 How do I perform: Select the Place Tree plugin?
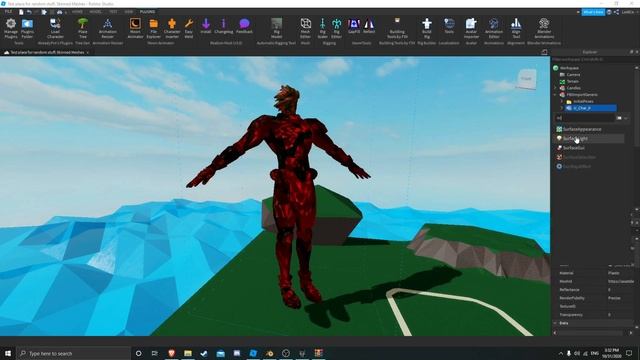[x=83, y=28]
